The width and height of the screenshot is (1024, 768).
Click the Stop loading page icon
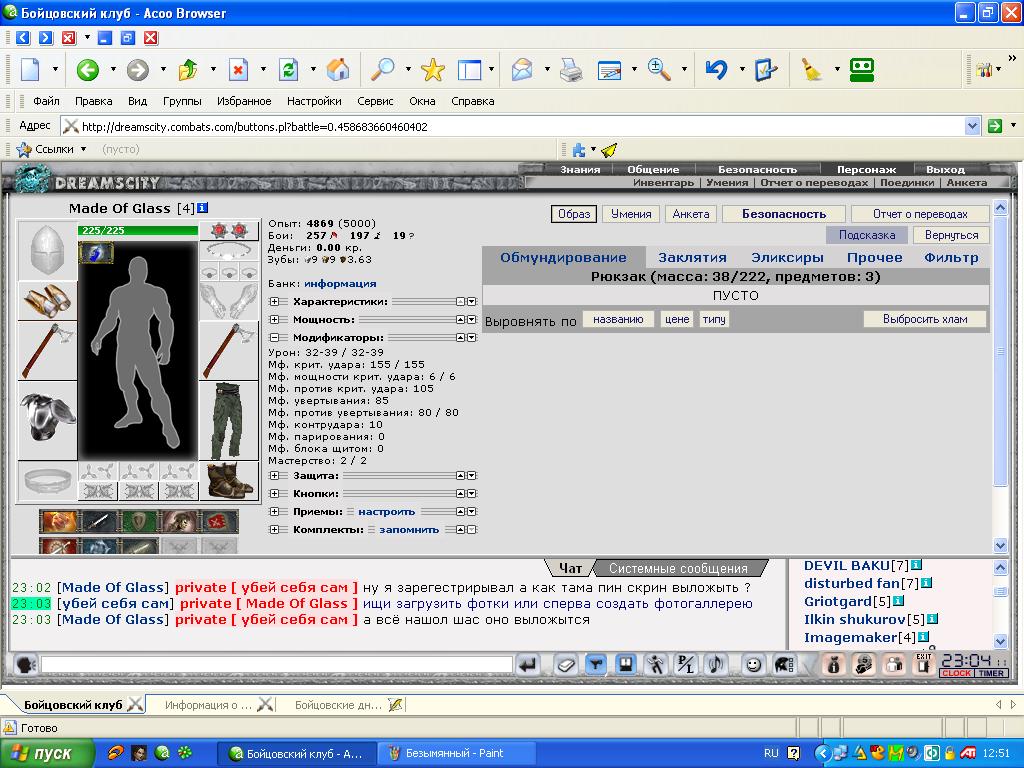238,69
